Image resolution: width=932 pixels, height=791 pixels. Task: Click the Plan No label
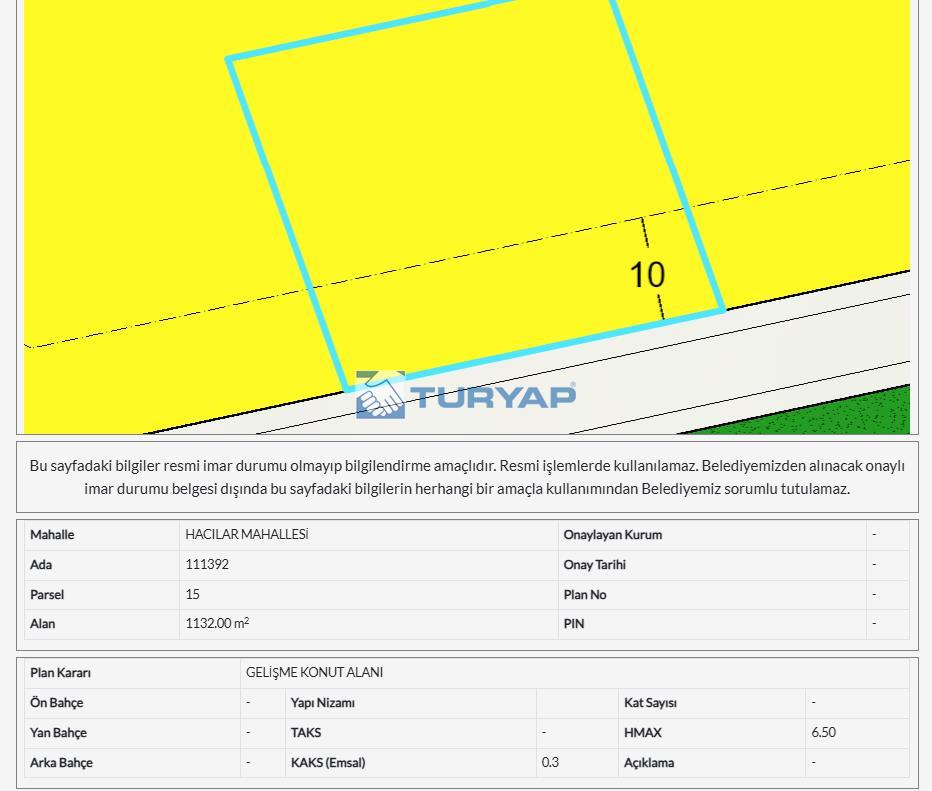point(584,594)
